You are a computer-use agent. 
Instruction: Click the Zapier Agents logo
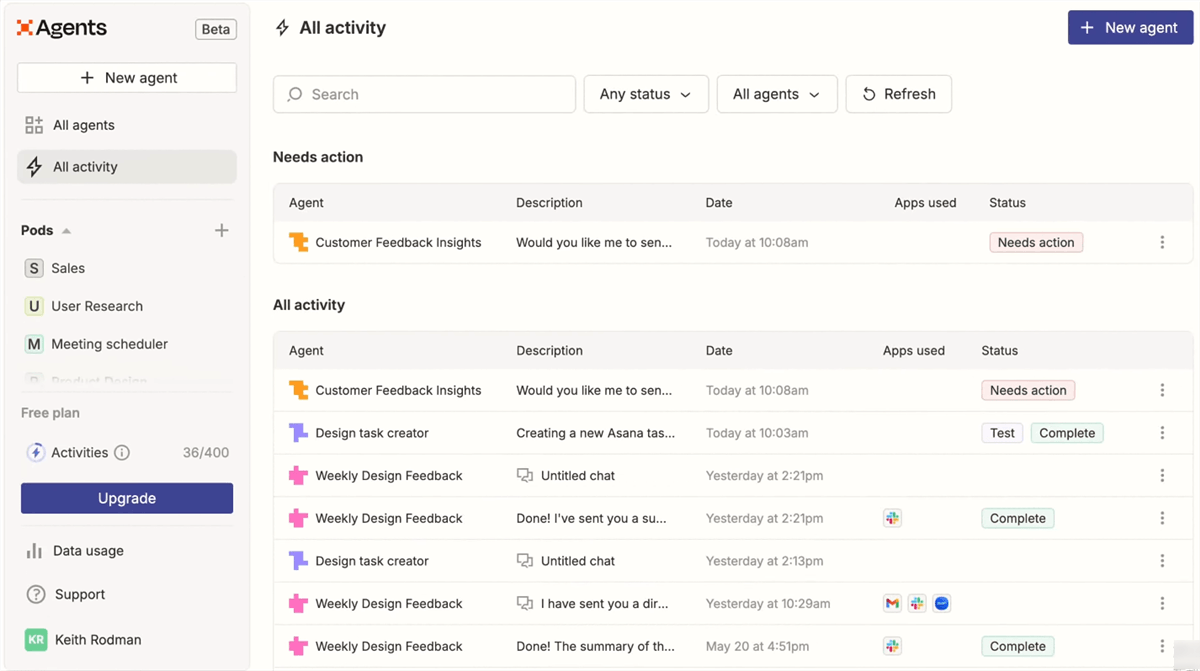[x=62, y=28]
